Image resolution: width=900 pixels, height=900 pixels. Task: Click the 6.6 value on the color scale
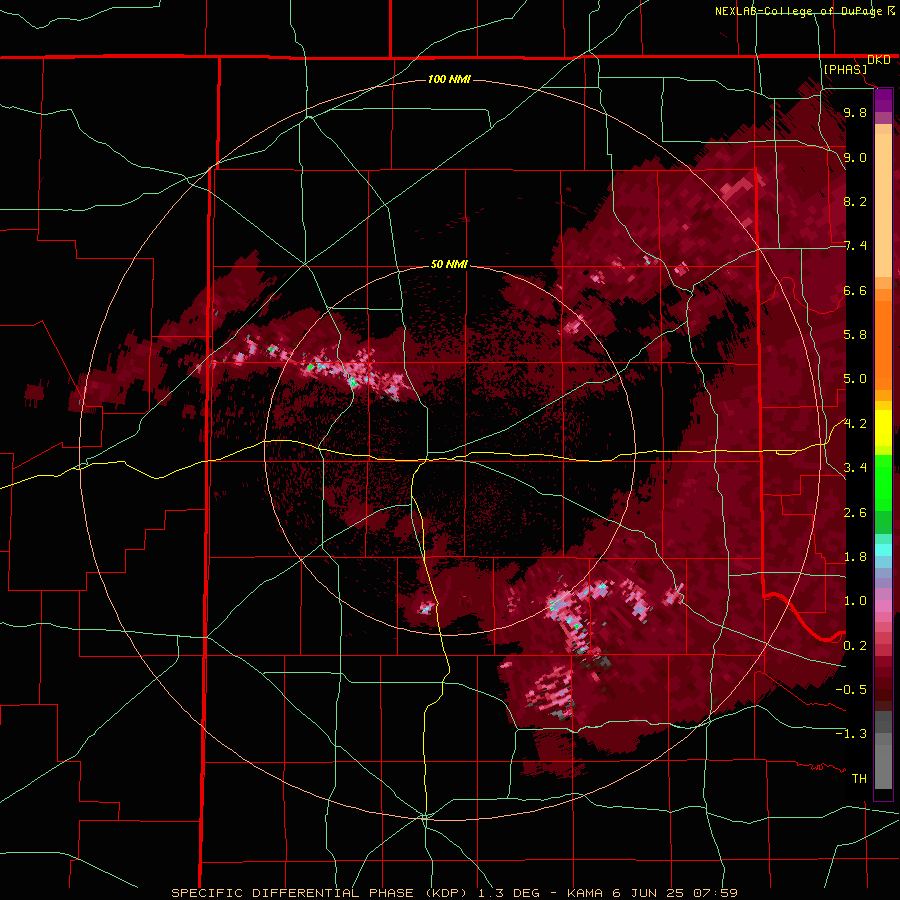pyautogui.click(x=855, y=290)
